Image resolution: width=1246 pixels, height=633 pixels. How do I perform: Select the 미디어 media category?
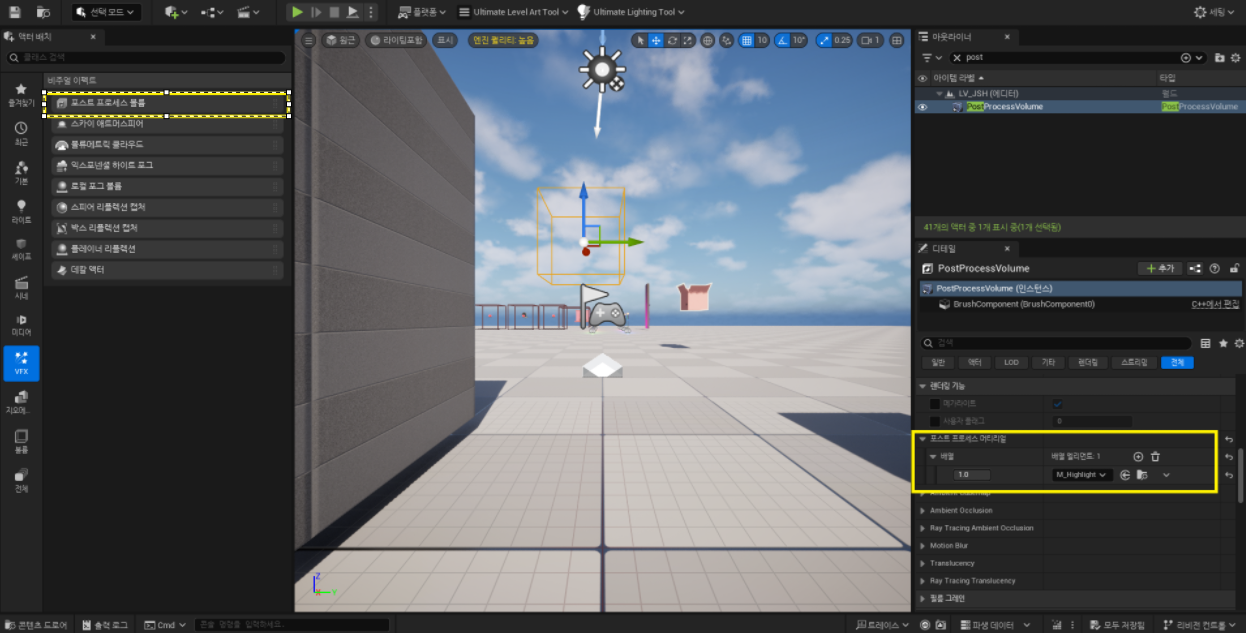point(21,324)
